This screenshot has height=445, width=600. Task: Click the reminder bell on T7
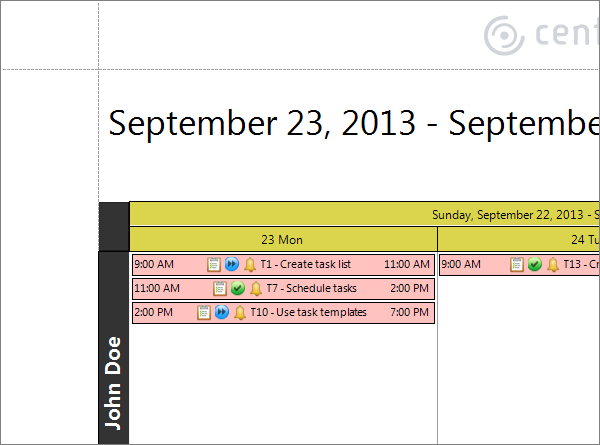(x=256, y=288)
